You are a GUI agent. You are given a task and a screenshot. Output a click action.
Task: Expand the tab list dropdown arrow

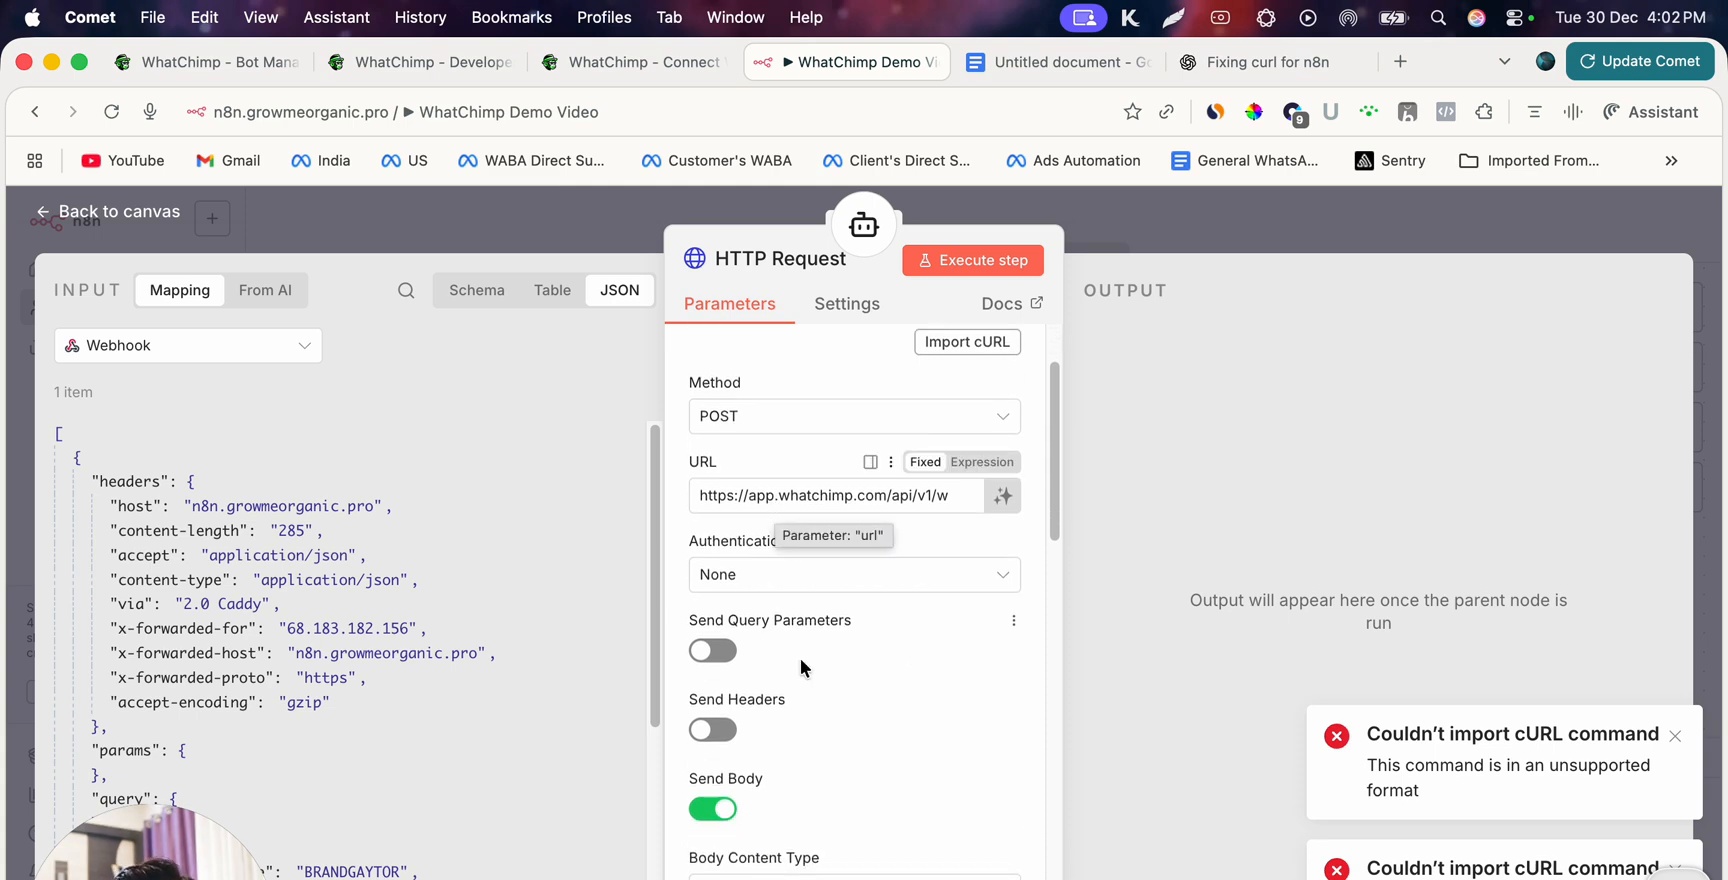pyautogui.click(x=1504, y=62)
